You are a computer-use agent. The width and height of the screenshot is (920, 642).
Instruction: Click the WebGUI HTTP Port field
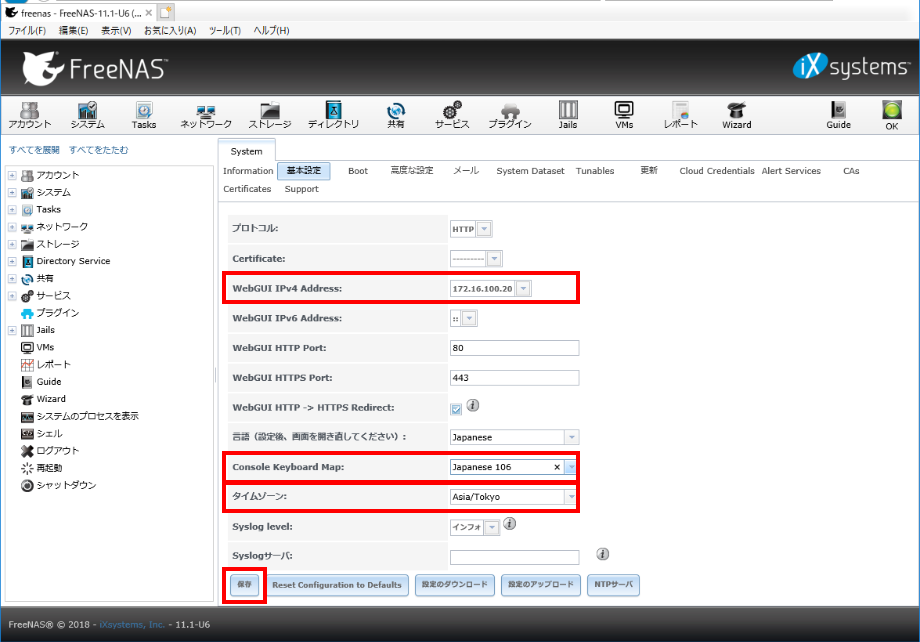[x=515, y=348]
